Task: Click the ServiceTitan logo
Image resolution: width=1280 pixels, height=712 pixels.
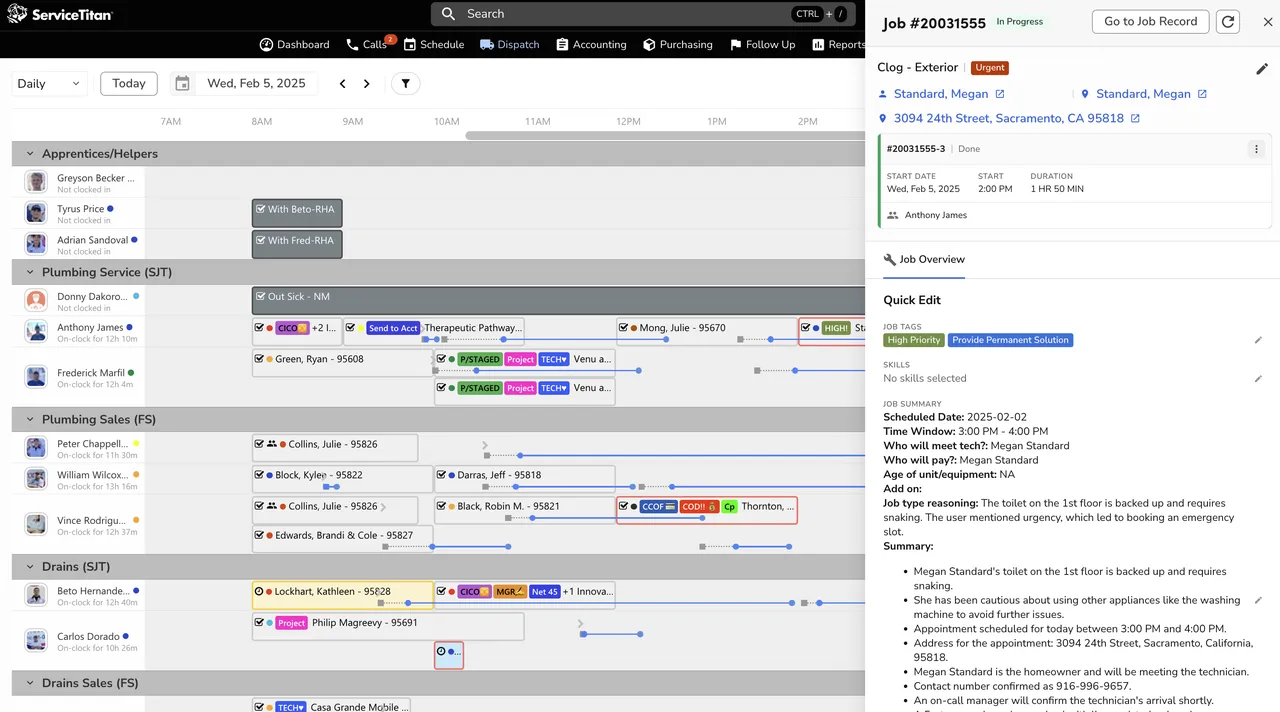Action: pos(60,14)
